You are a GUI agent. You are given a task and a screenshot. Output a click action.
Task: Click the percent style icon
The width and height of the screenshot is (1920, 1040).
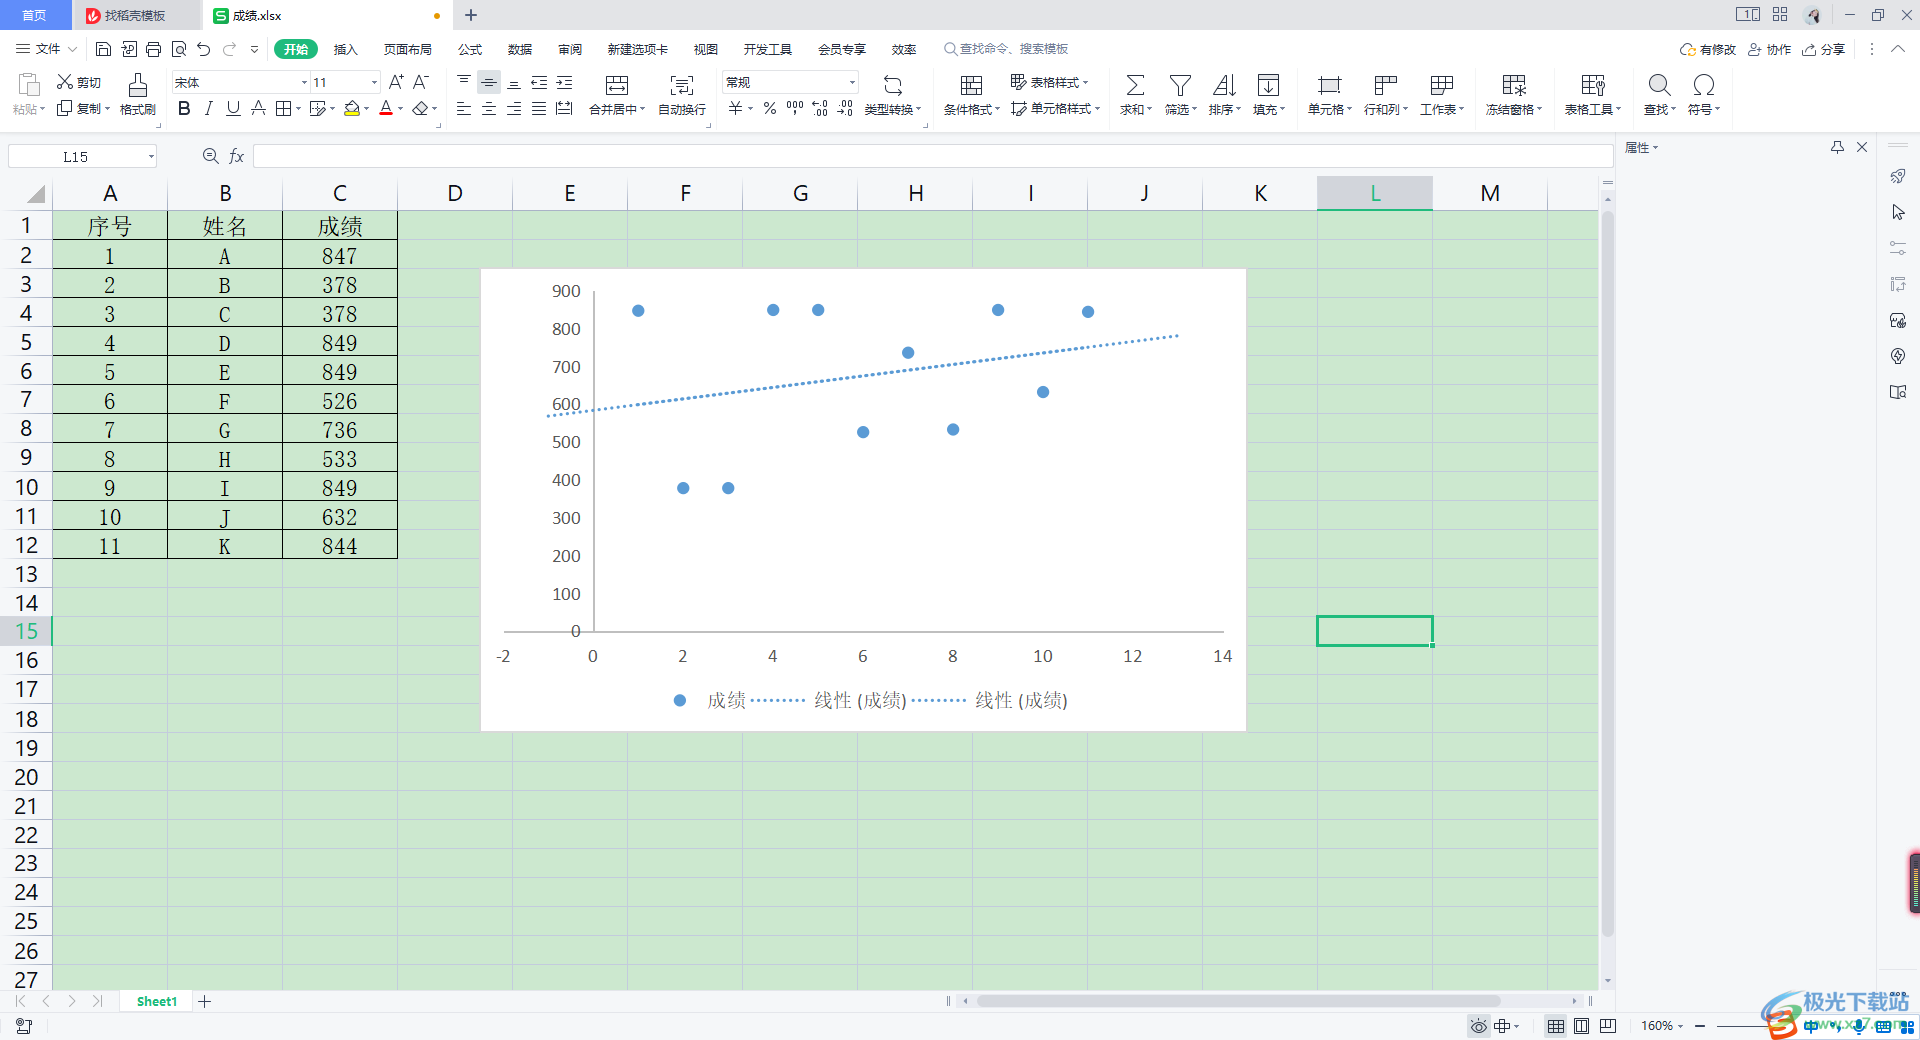point(770,108)
